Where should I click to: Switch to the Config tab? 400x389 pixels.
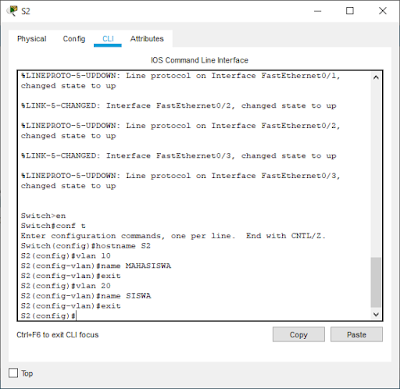coord(74,39)
